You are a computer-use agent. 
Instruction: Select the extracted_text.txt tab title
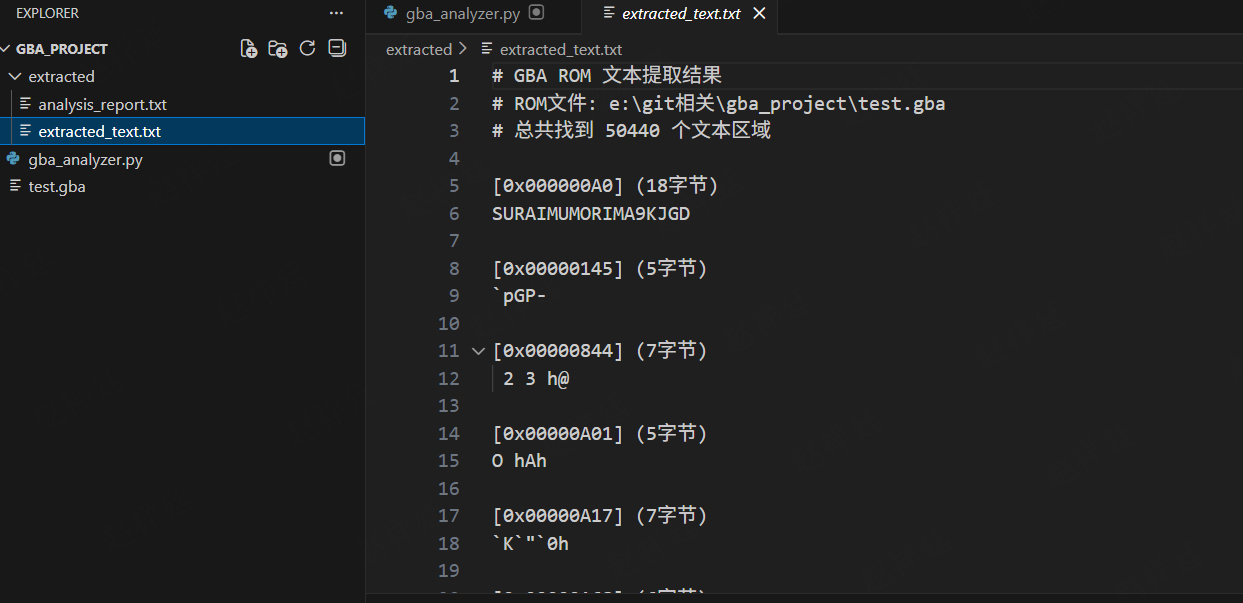[680, 14]
